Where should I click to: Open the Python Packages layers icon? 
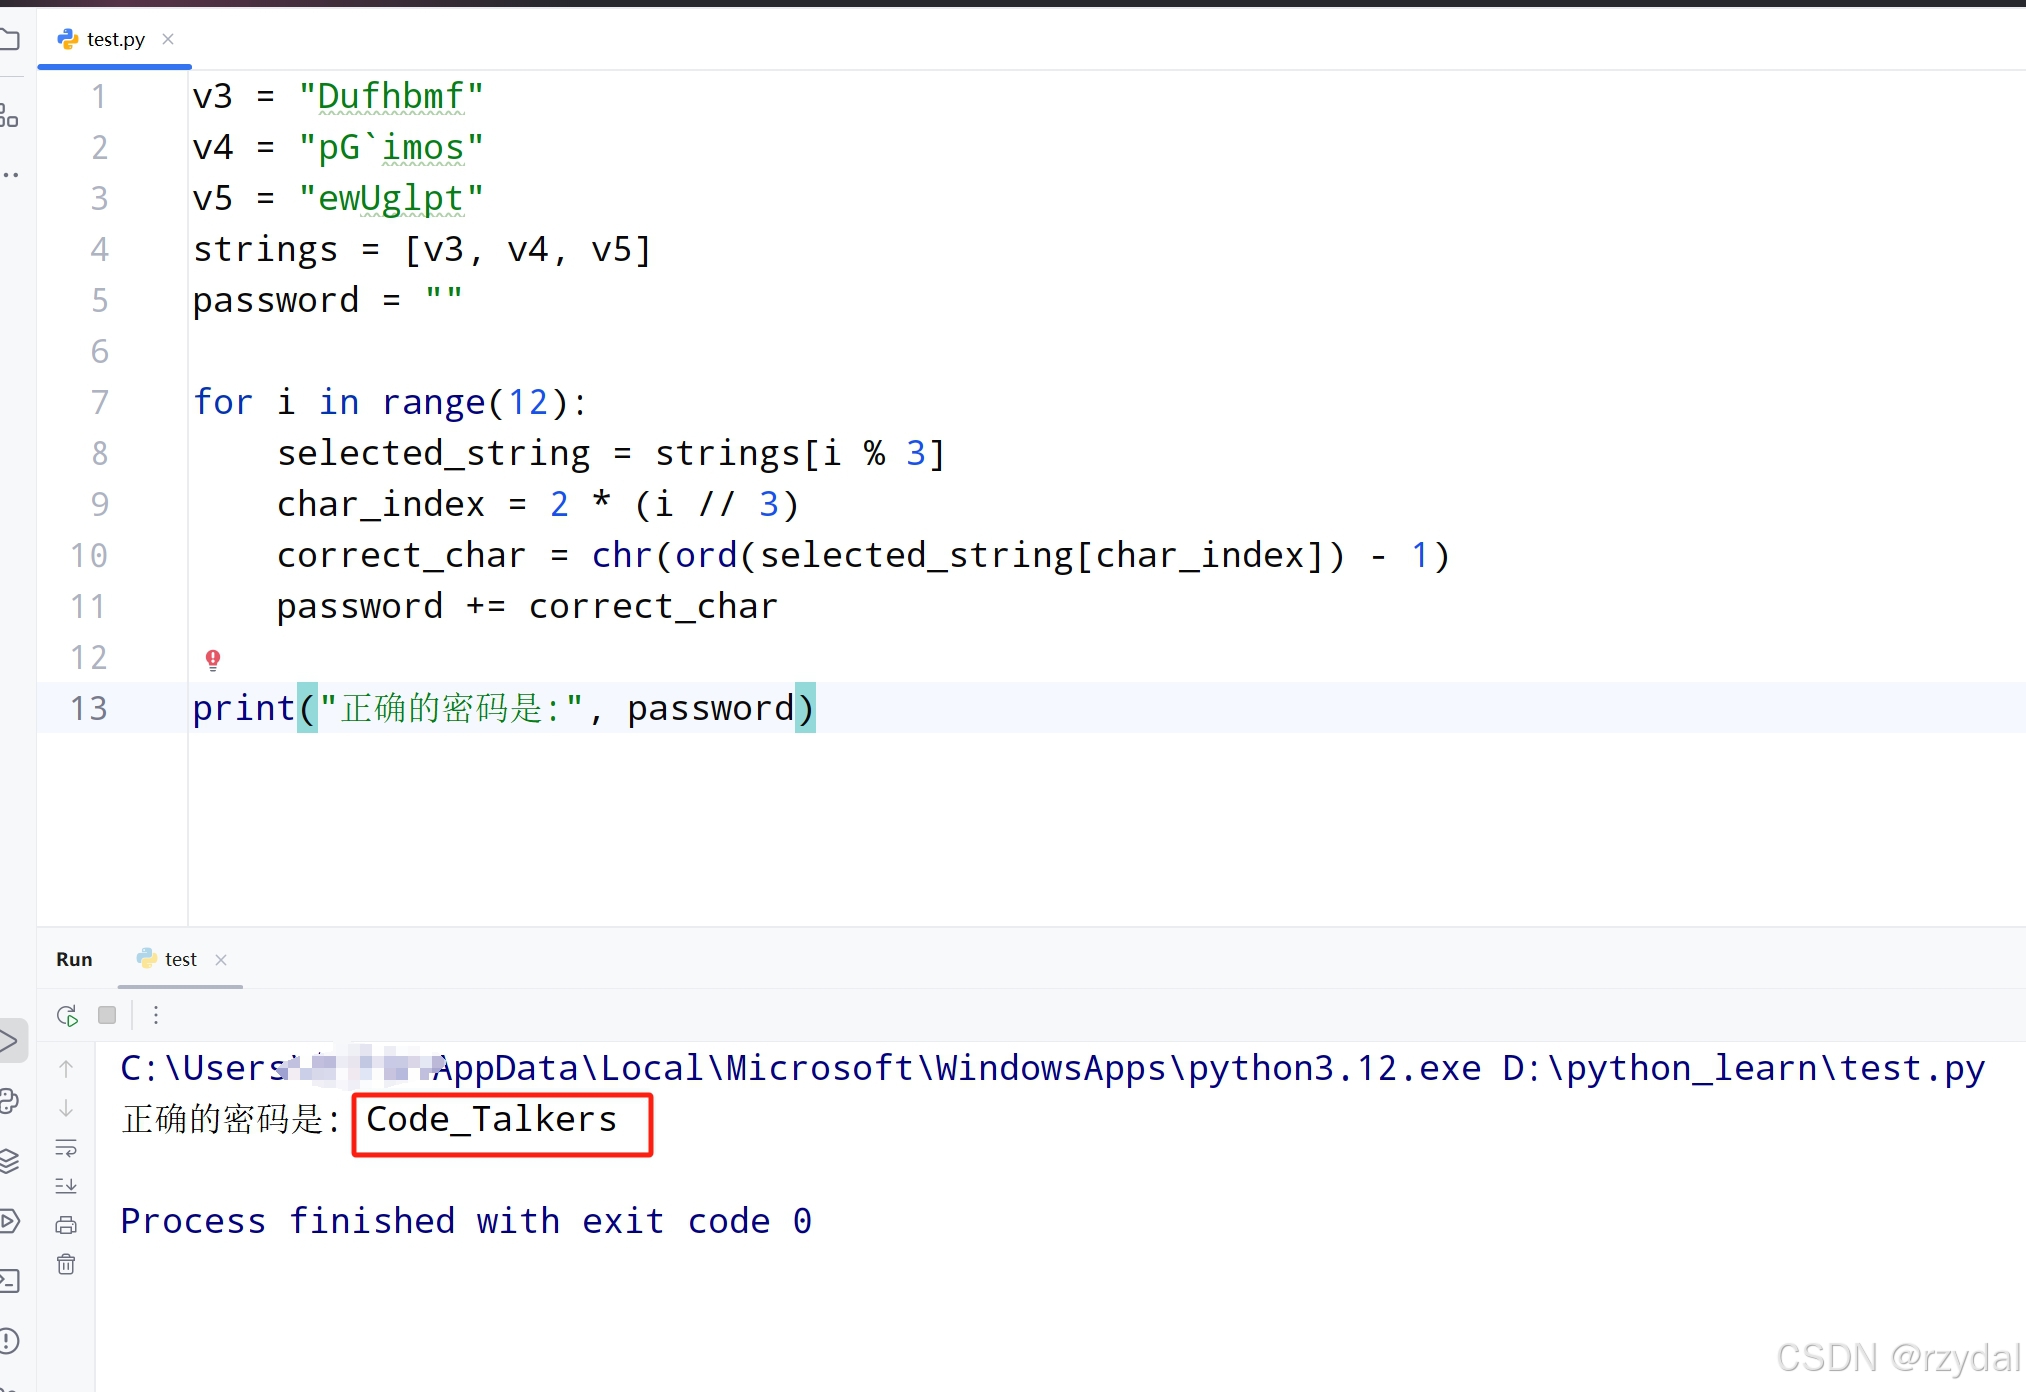(x=8, y=1161)
